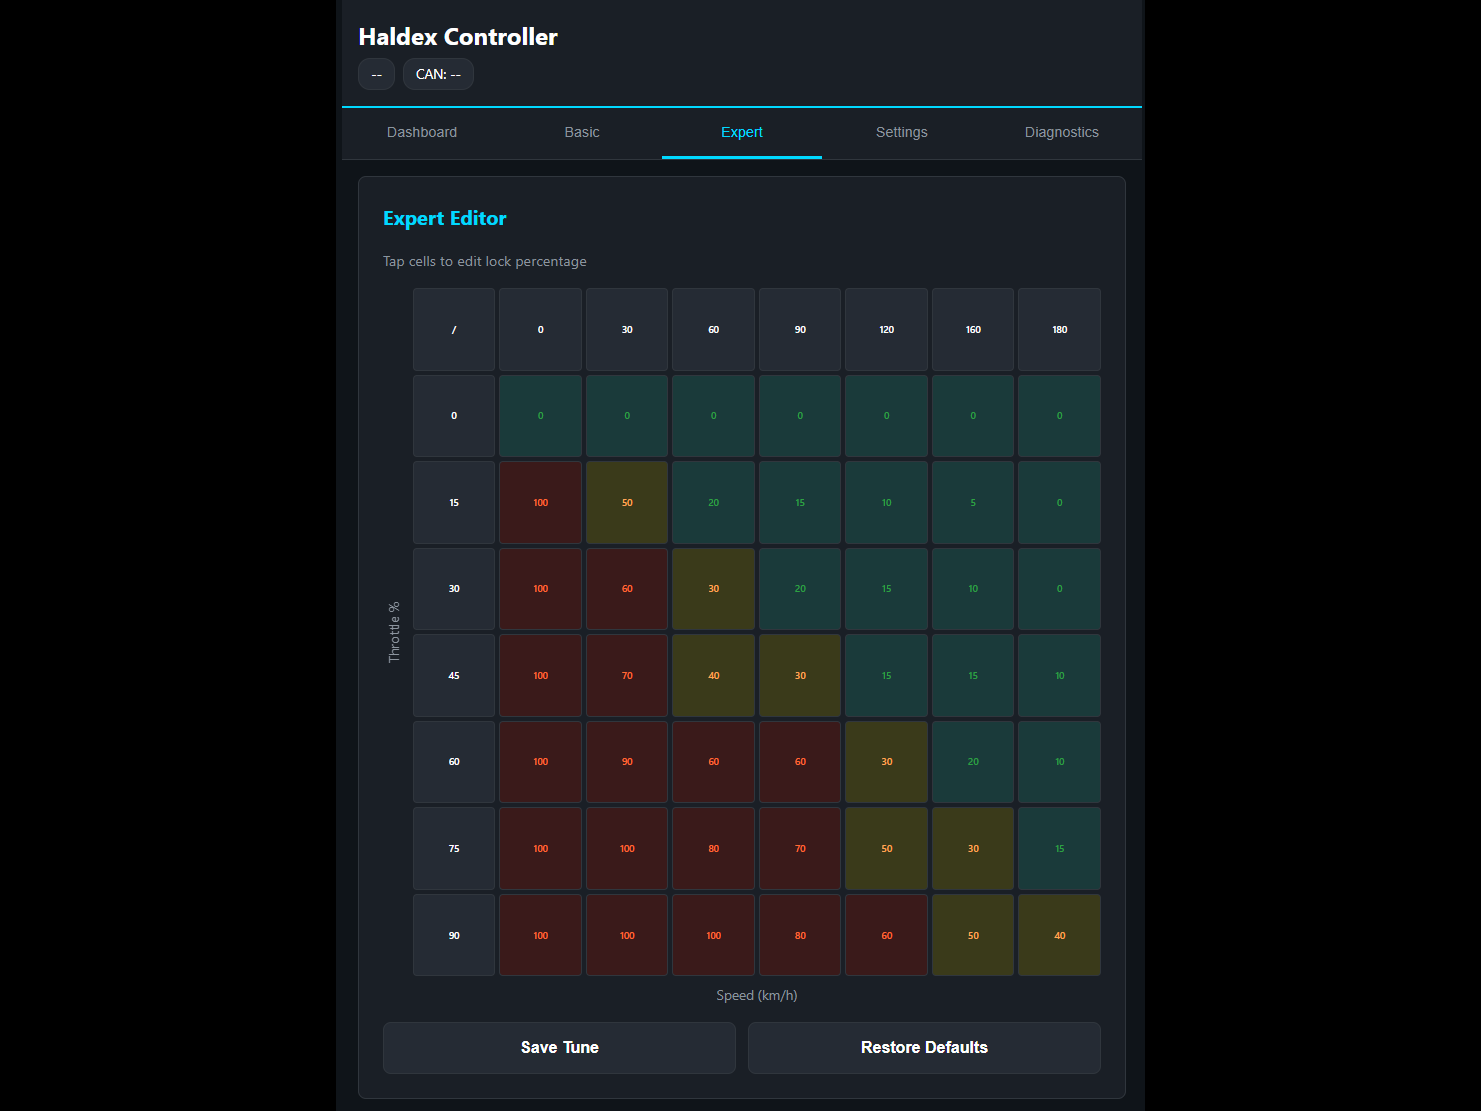The image size is (1481, 1111).
Task: Edit cell at throttle 90, speed 0
Action: click(x=540, y=935)
